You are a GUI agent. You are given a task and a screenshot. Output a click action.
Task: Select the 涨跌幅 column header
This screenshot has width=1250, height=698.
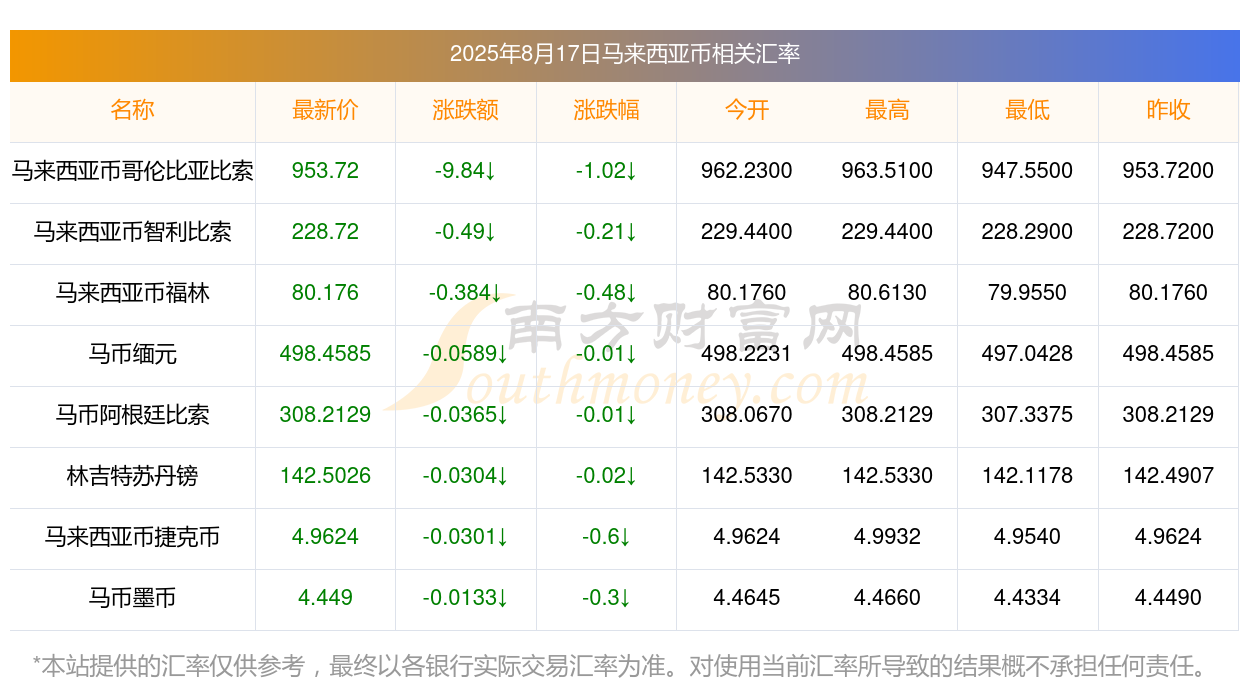(x=606, y=110)
